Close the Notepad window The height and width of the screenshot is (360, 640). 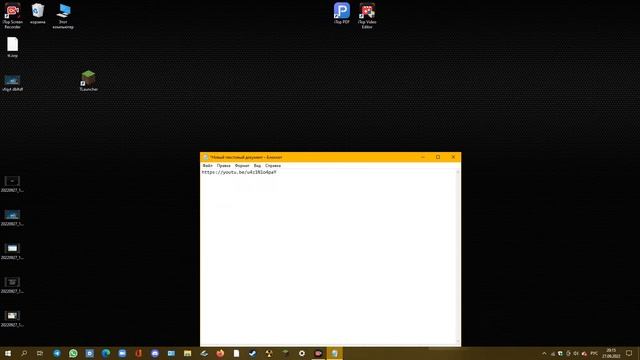click(453, 157)
